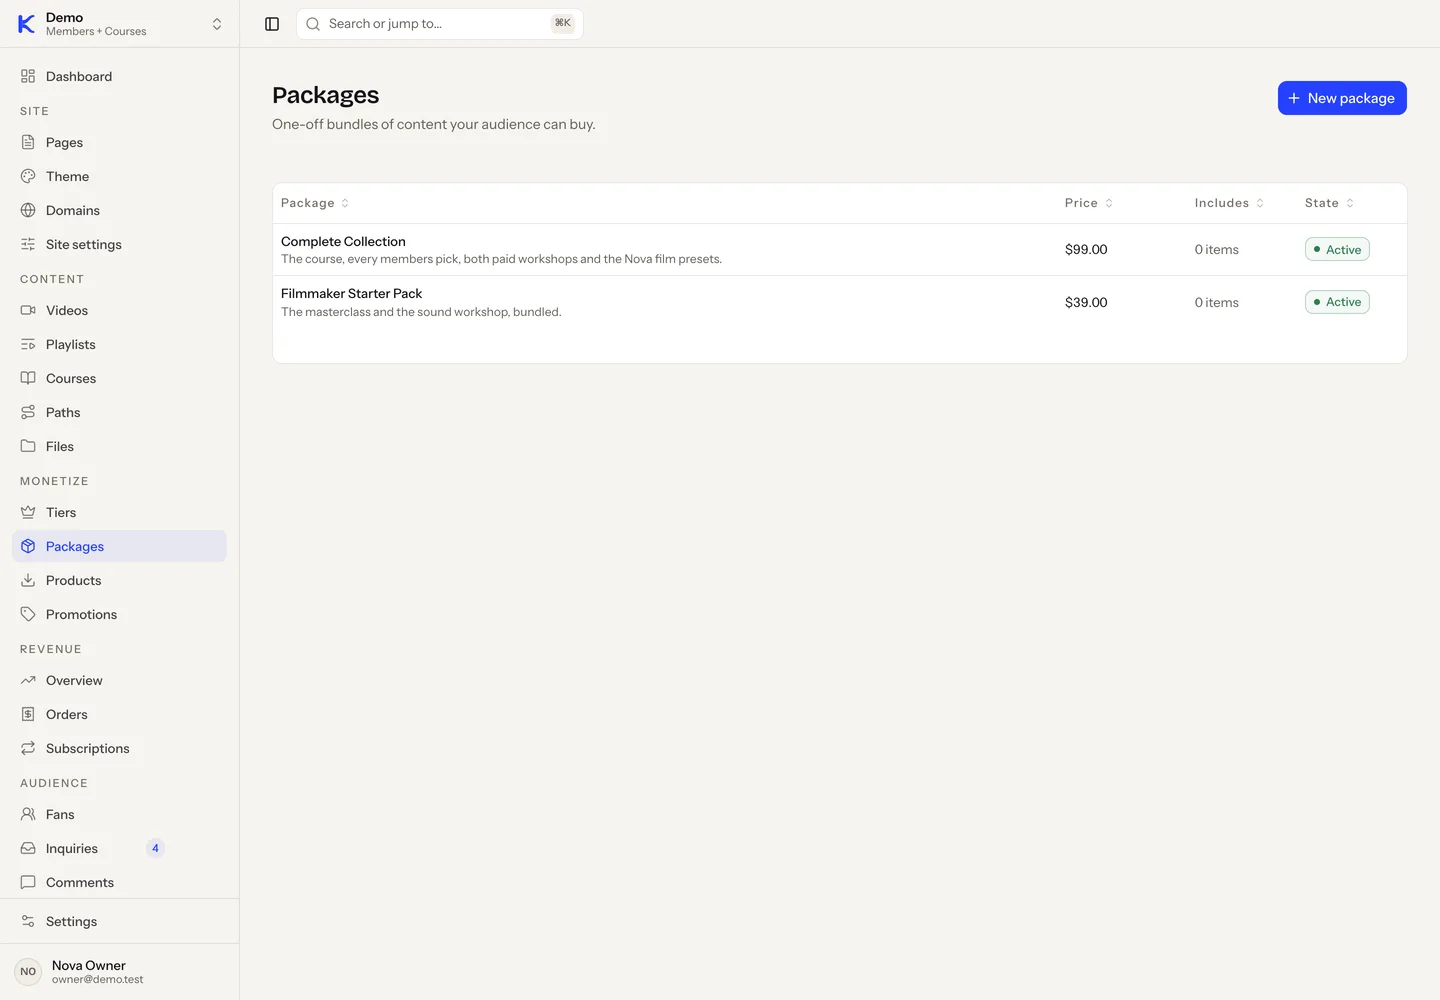The width and height of the screenshot is (1440, 1000).
Task: Open Subscriptions under Revenue
Action: click(x=120, y=748)
